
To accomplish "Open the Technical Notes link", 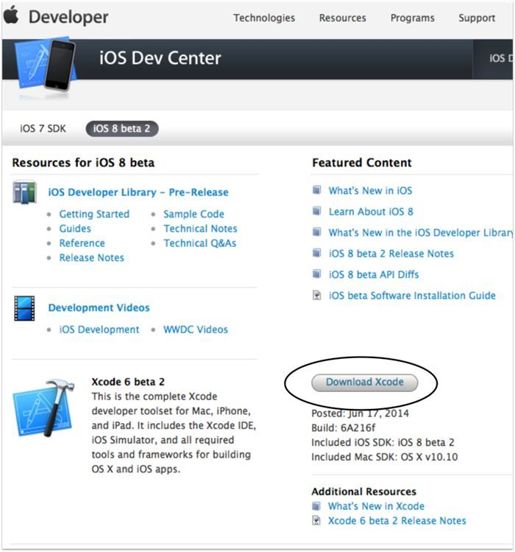I will tap(200, 228).
